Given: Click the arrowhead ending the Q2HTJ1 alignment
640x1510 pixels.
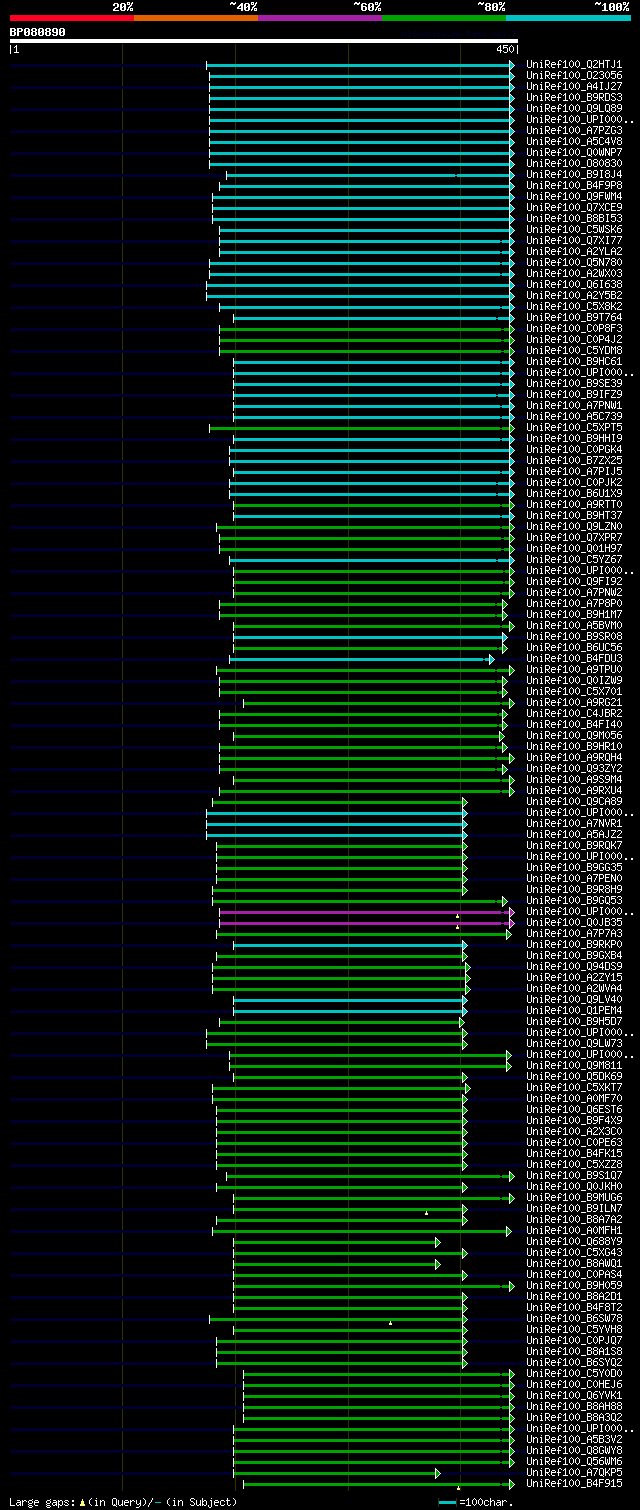Looking at the screenshot, I should 512,65.
